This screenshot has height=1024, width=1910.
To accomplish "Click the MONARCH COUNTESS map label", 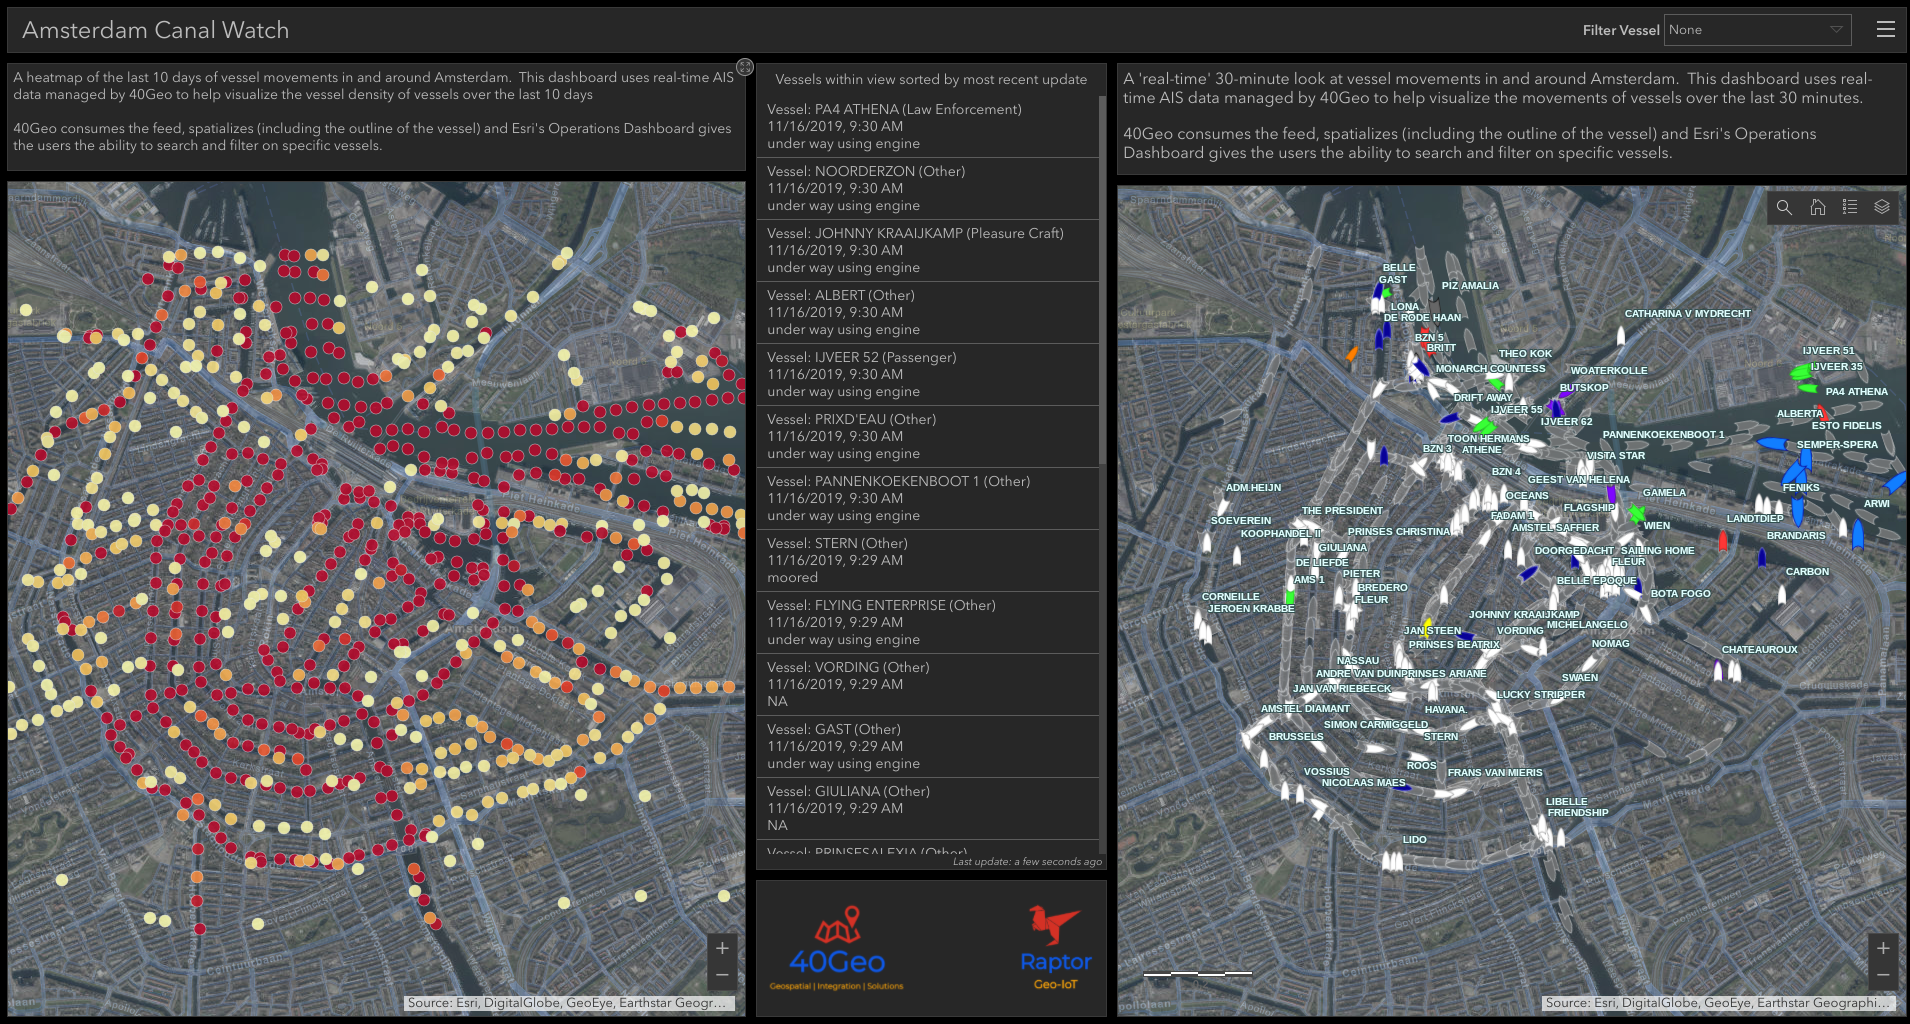I will (1490, 369).
